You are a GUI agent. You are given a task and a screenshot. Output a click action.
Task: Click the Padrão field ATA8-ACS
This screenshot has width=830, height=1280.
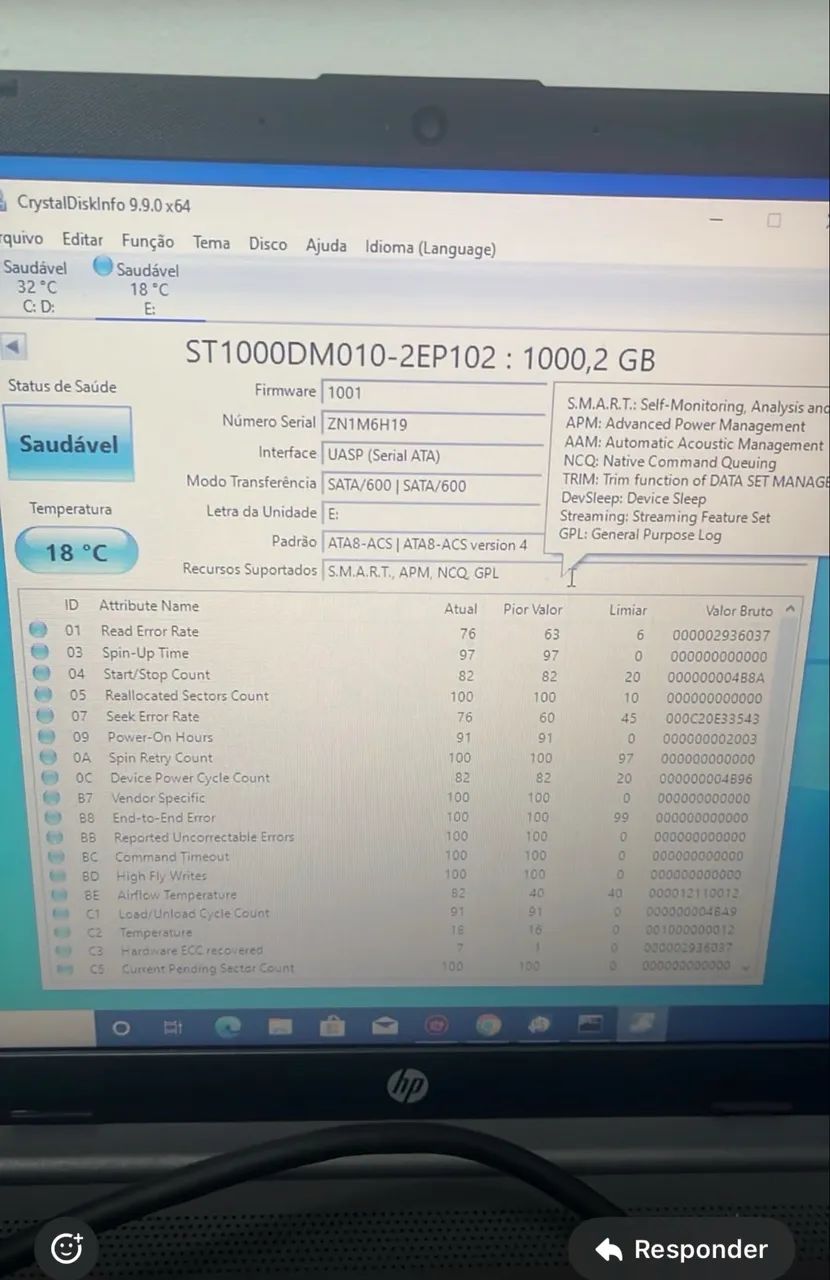433,544
